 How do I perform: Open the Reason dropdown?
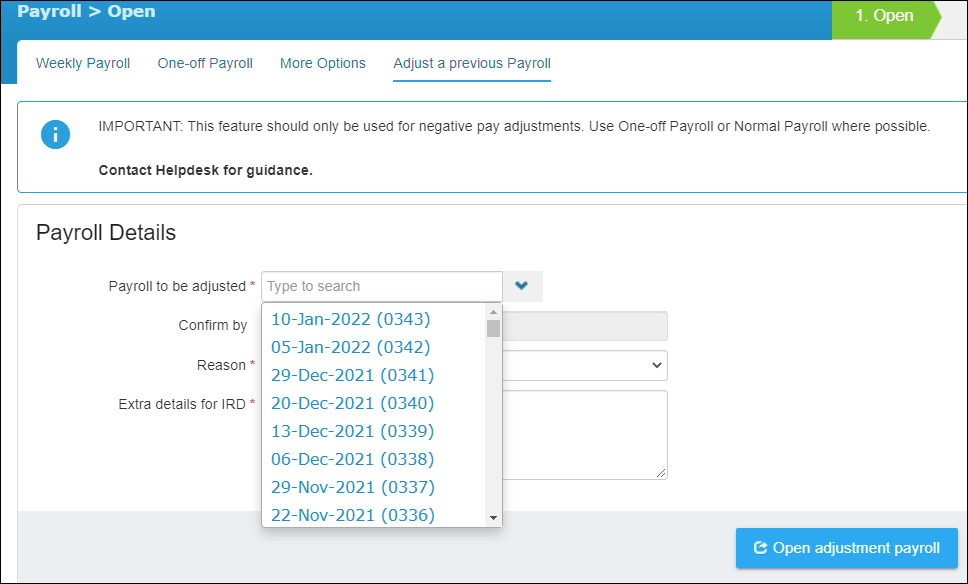[585, 365]
